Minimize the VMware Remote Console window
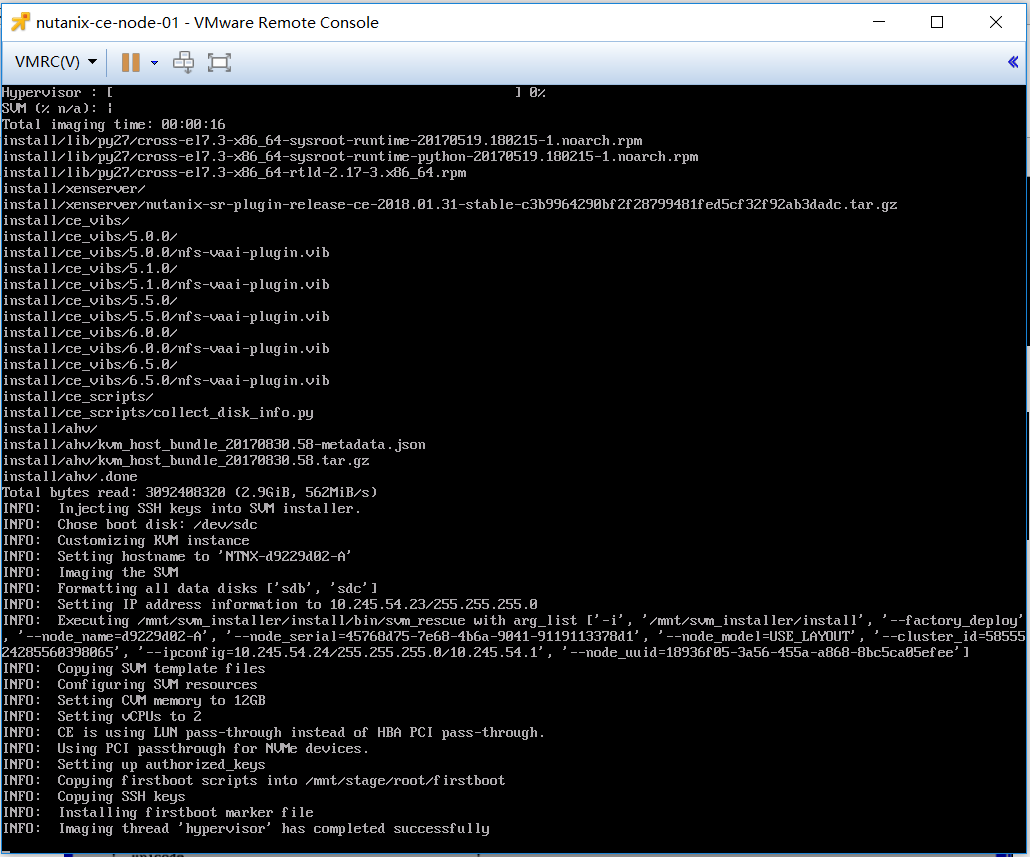1030x857 pixels. click(879, 22)
